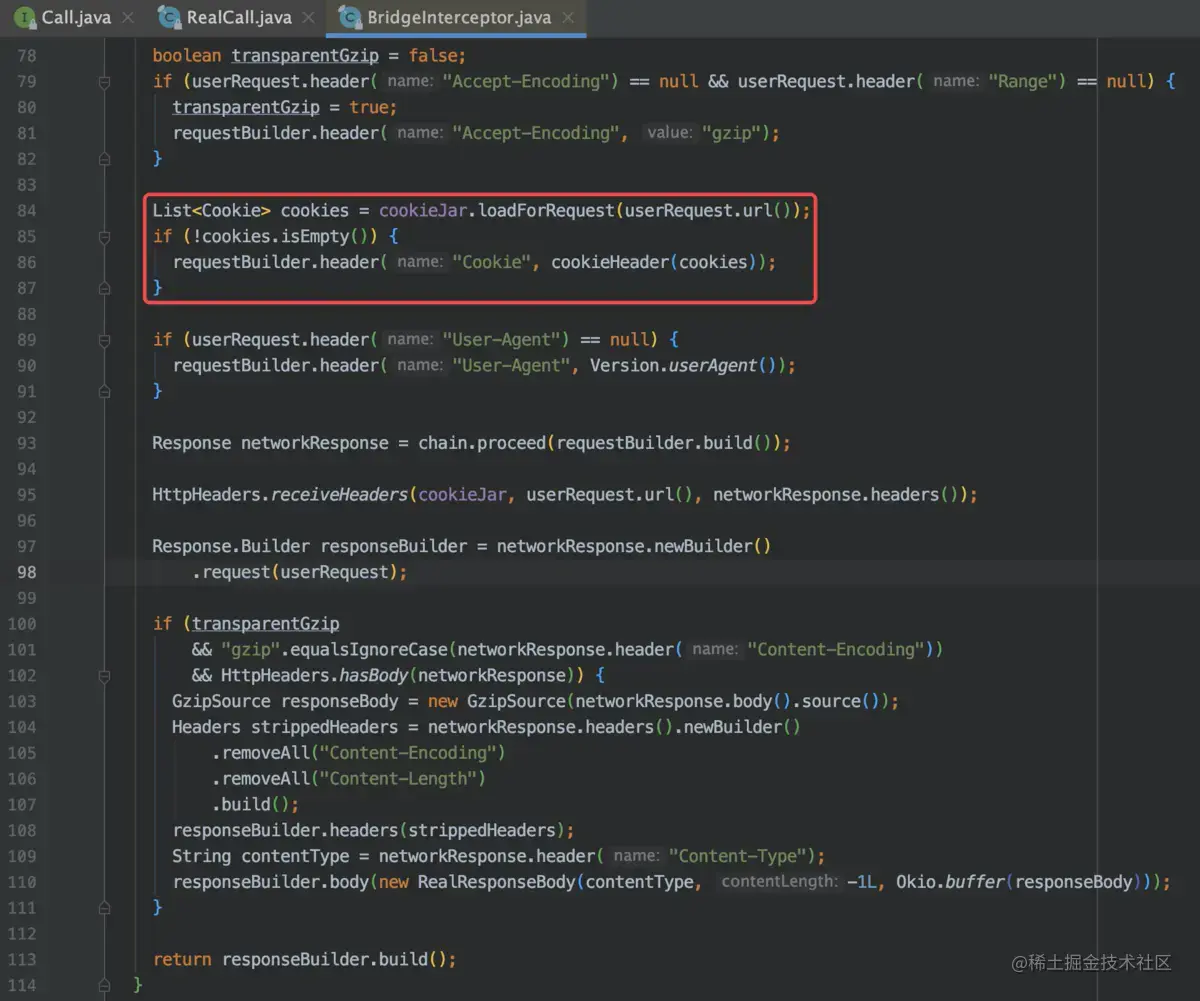Click the interface icon on Call.java tab

click(x=25, y=18)
